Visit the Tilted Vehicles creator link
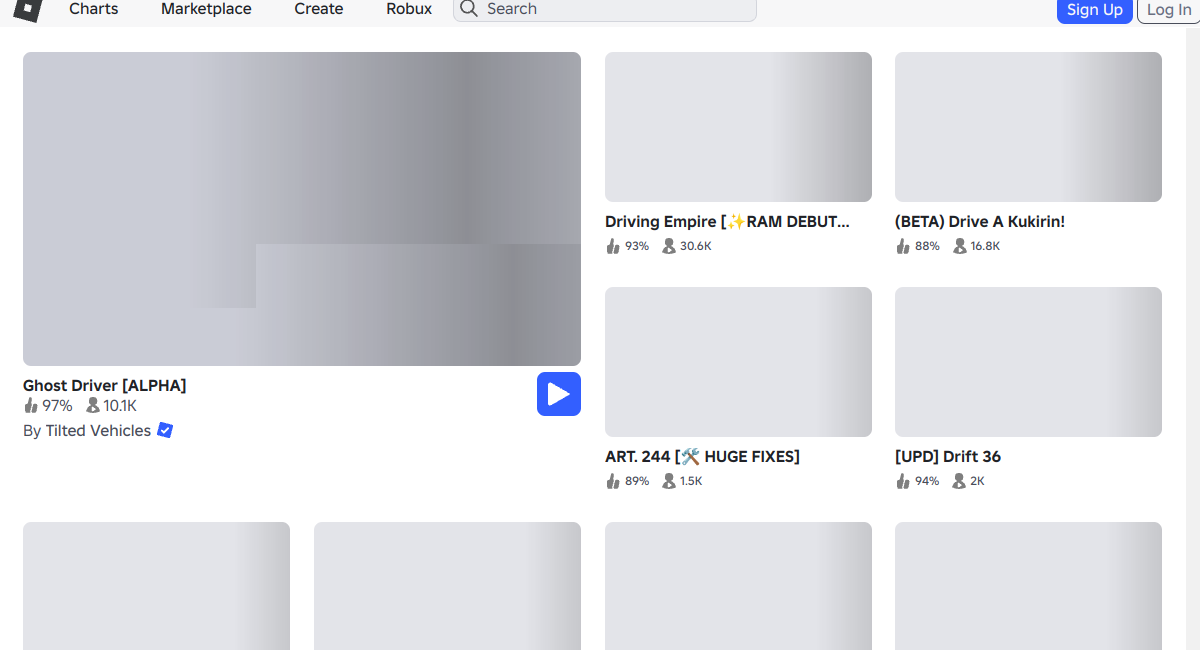Image resolution: width=1200 pixels, height=650 pixels. [x=98, y=430]
